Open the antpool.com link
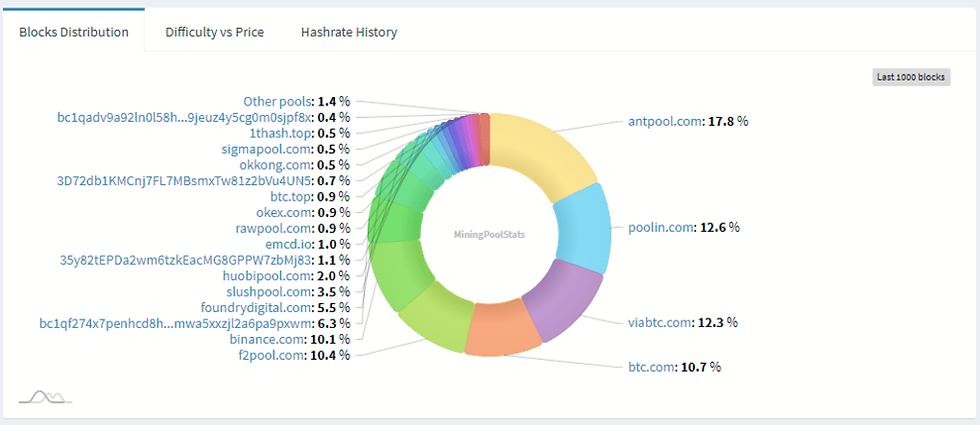 [666, 121]
